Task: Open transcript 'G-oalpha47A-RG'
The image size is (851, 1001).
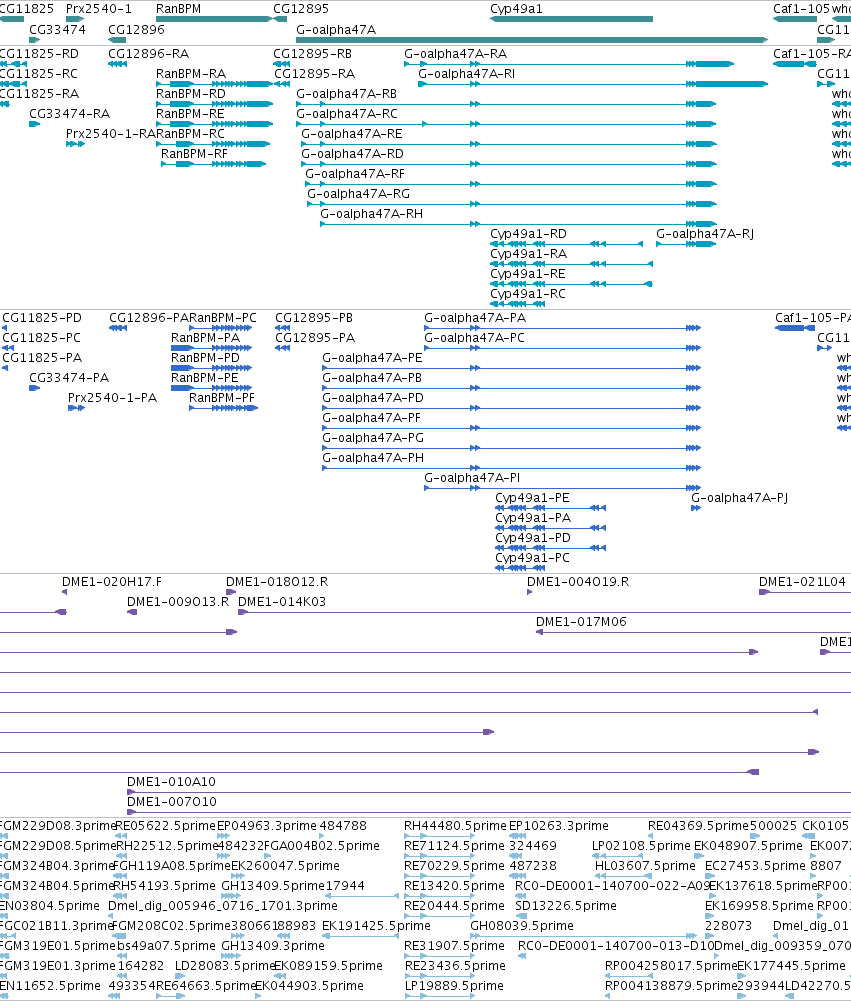Action: tap(359, 194)
